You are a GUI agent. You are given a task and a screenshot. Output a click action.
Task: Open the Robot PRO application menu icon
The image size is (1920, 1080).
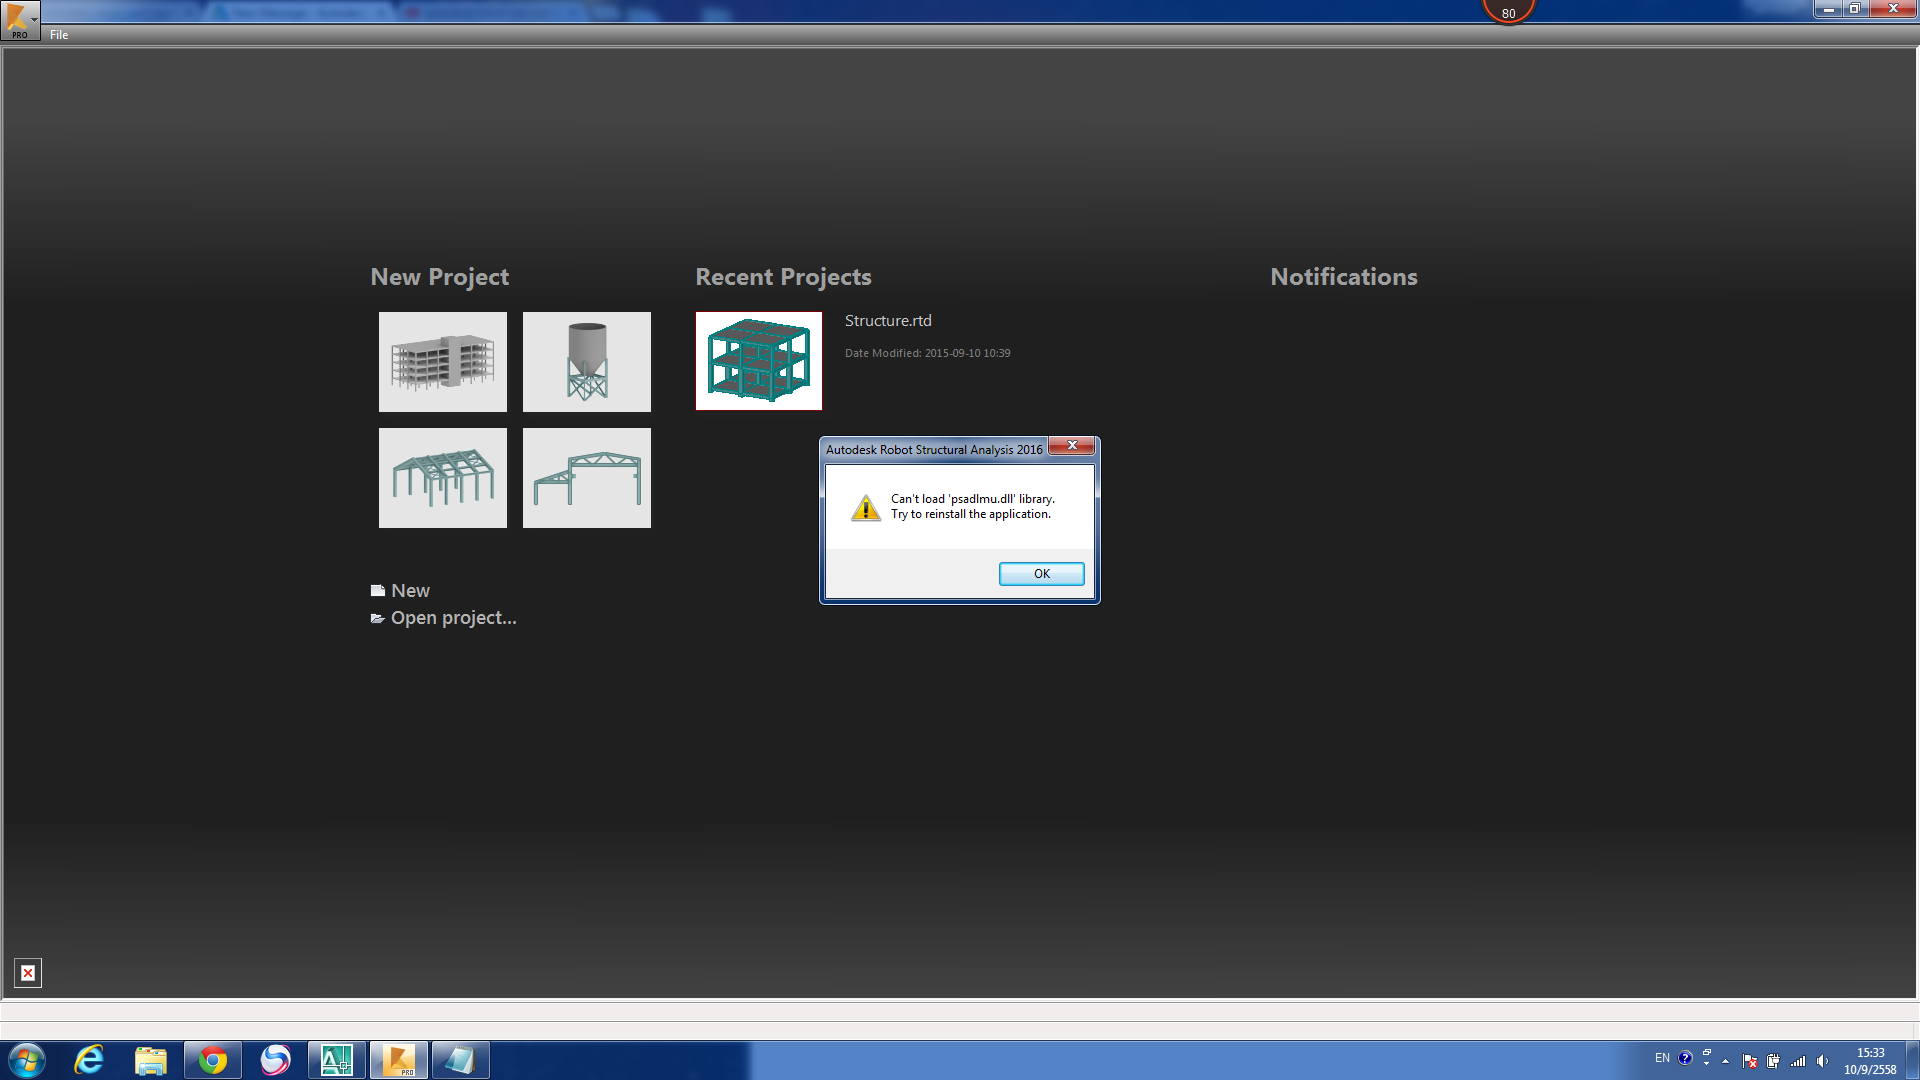[x=20, y=20]
